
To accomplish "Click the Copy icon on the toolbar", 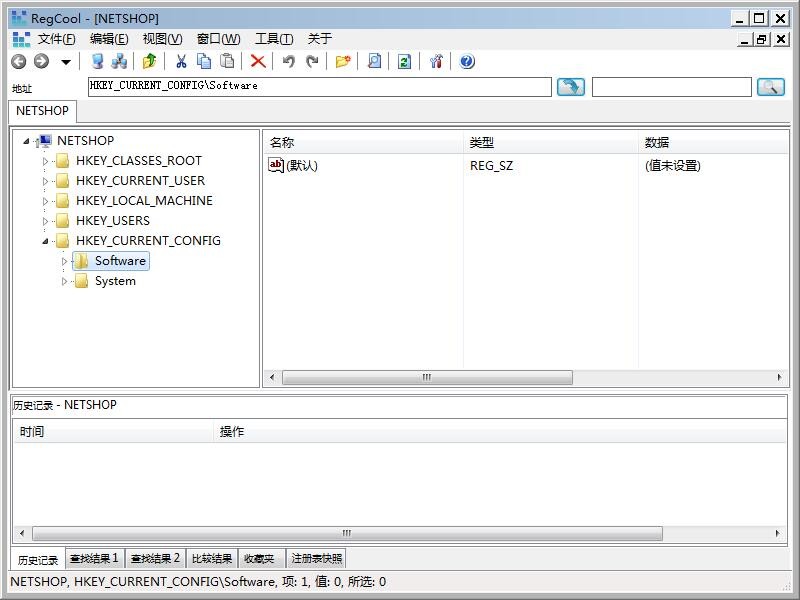I will coord(202,62).
